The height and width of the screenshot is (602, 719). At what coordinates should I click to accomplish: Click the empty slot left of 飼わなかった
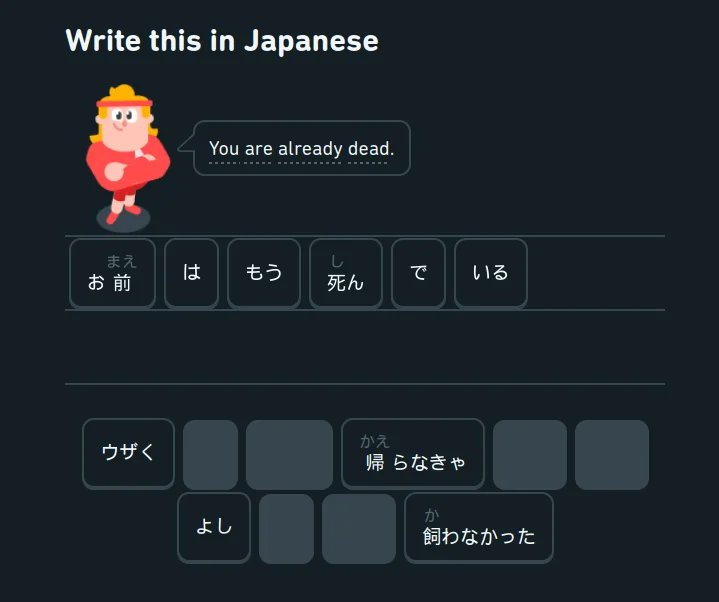[359, 529]
